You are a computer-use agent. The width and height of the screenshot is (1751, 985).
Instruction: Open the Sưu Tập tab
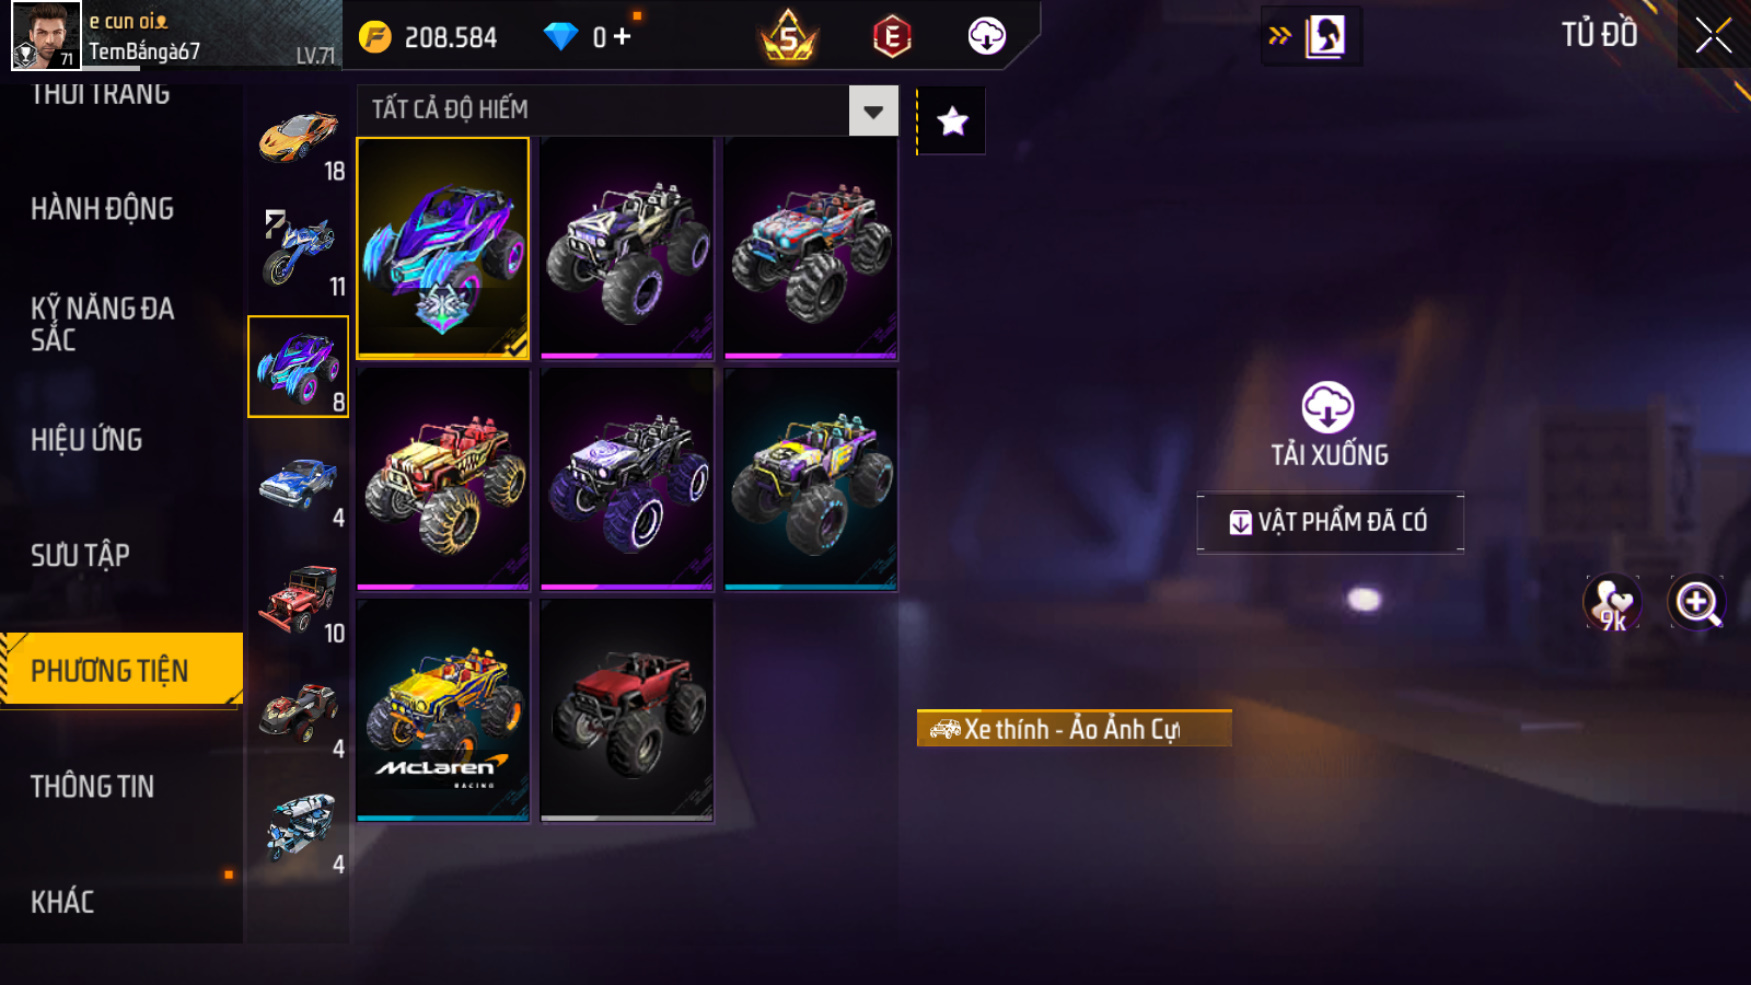click(x=80, y=555)
